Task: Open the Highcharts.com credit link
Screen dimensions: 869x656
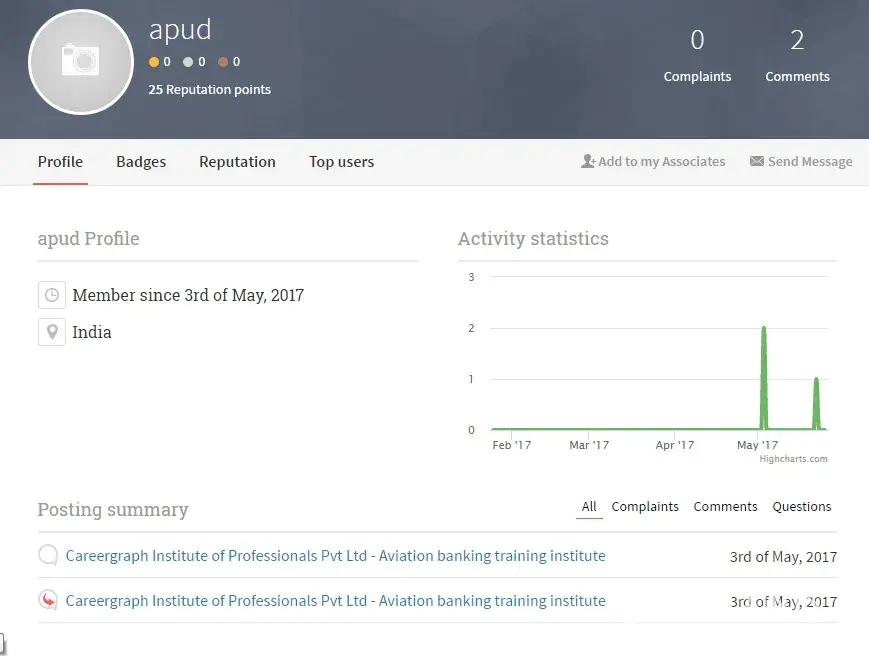Action: click(x=793, y=459)
